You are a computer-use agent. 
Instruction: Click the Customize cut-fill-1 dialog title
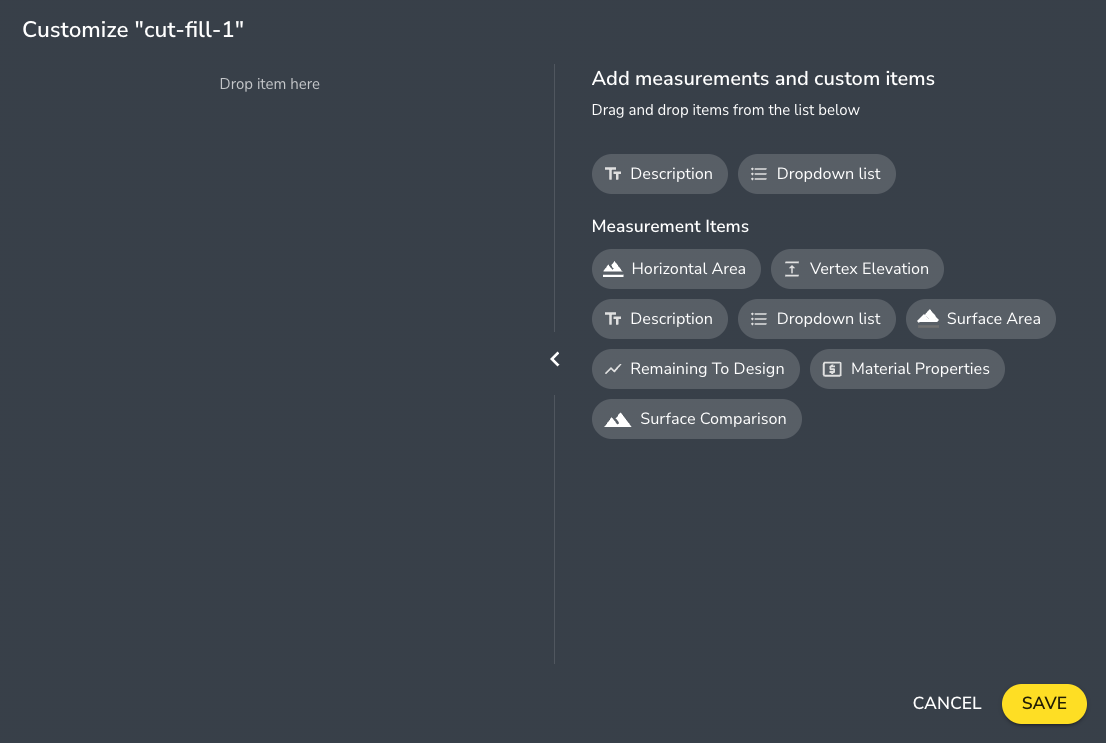[x=133, y=29]
